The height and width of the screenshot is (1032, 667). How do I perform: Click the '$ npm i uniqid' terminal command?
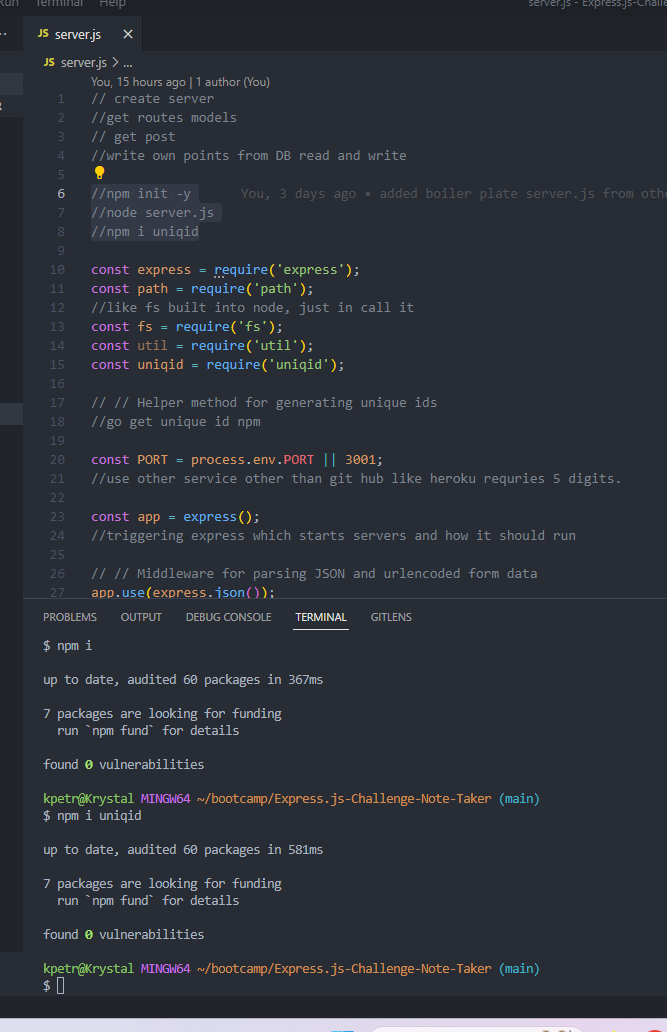tap(92, 815)
